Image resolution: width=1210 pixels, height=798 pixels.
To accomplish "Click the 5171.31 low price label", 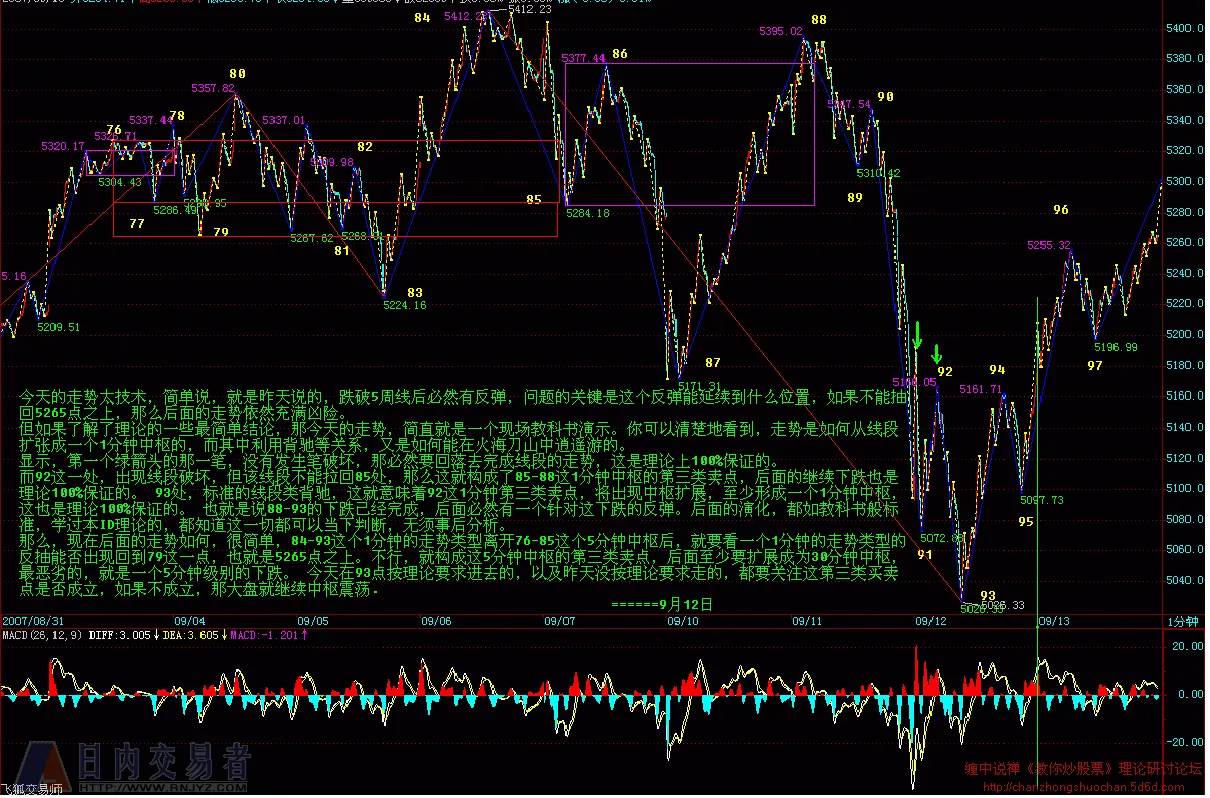I will tap(700, 385).
